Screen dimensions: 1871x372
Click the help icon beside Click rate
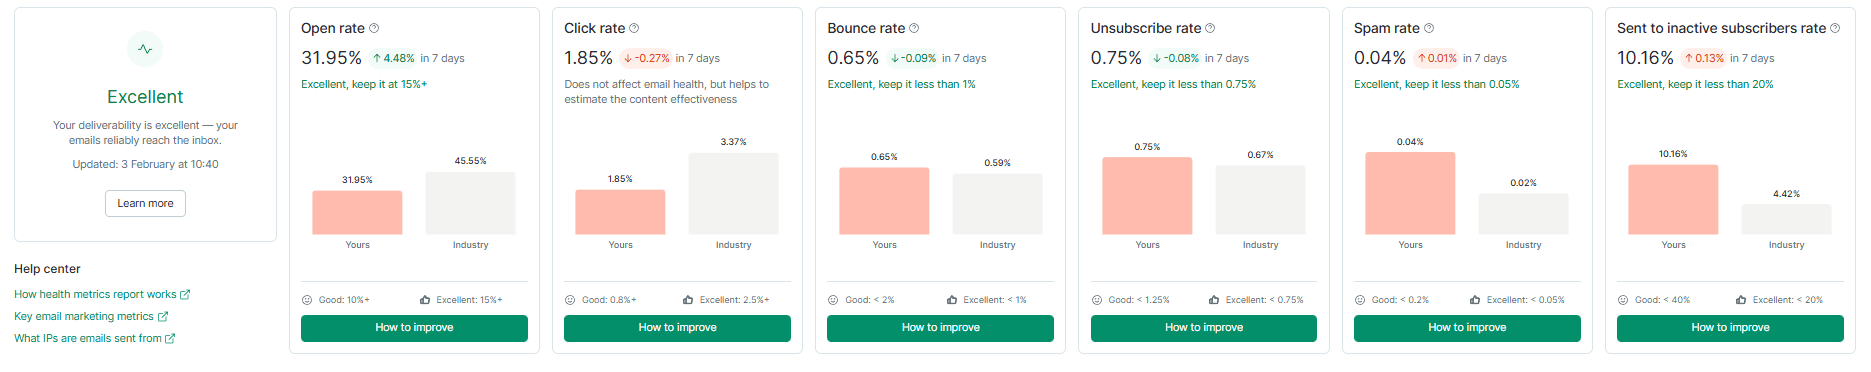point(634,28)
